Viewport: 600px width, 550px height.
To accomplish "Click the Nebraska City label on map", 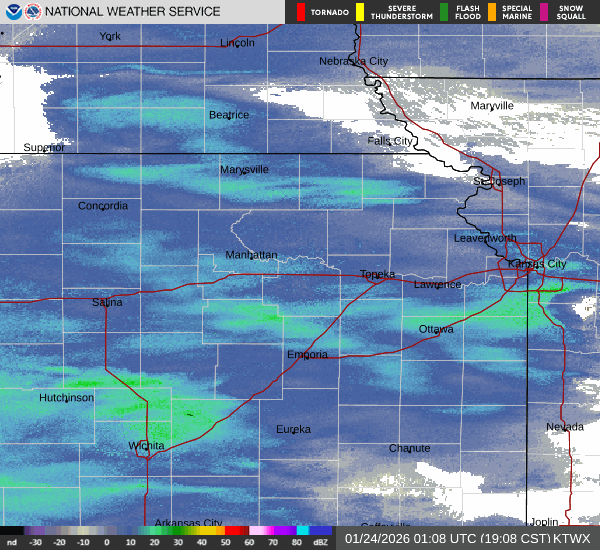I will click(x=353, y=61).
